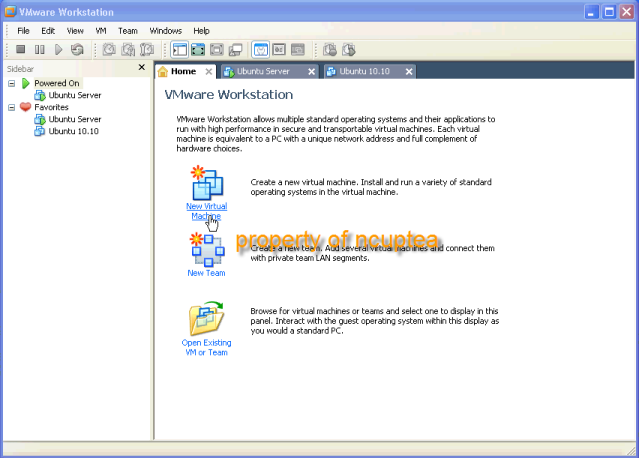The height and width of the screenshot is (458, 639).
Task: Click the New Virtual Machine link
Action: (207, 211)
